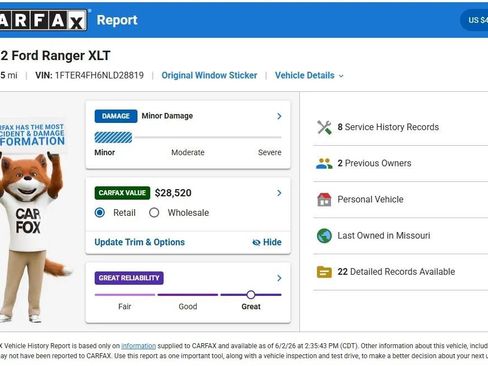The height and width of the screenshot is (366, 488).
Task: Open the Vehicle Details dropdown
Action: pos(309,75)
